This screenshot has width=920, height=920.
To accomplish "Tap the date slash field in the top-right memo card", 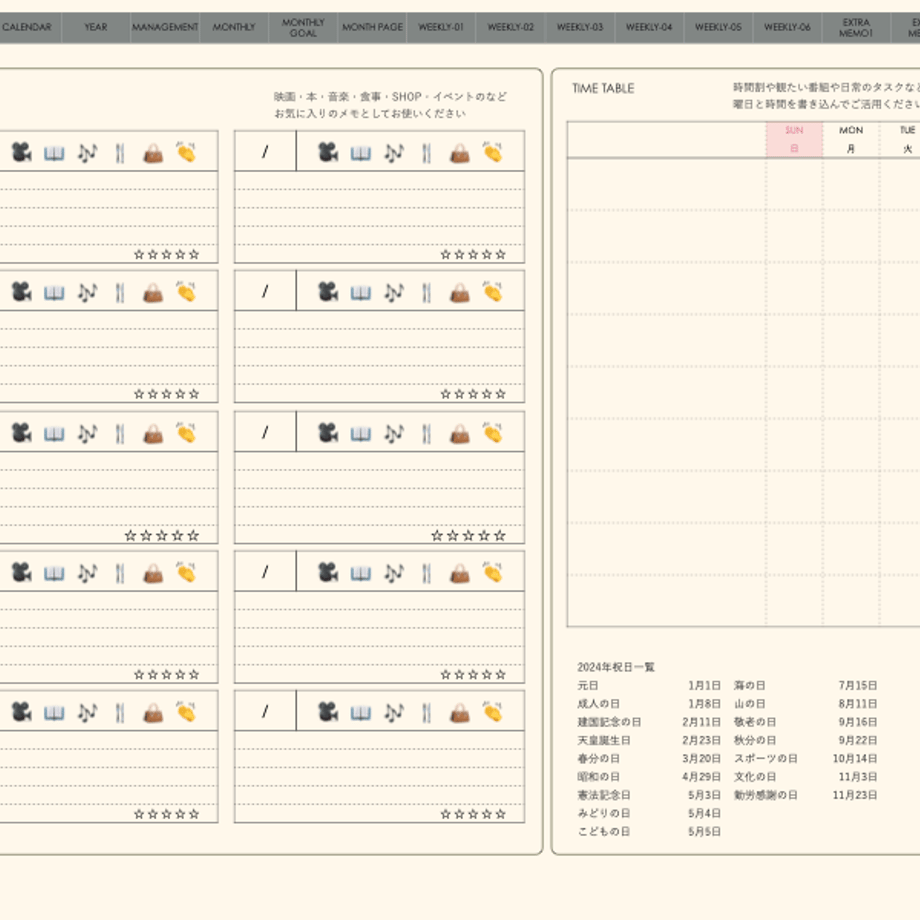I will [x=265, y=151].
